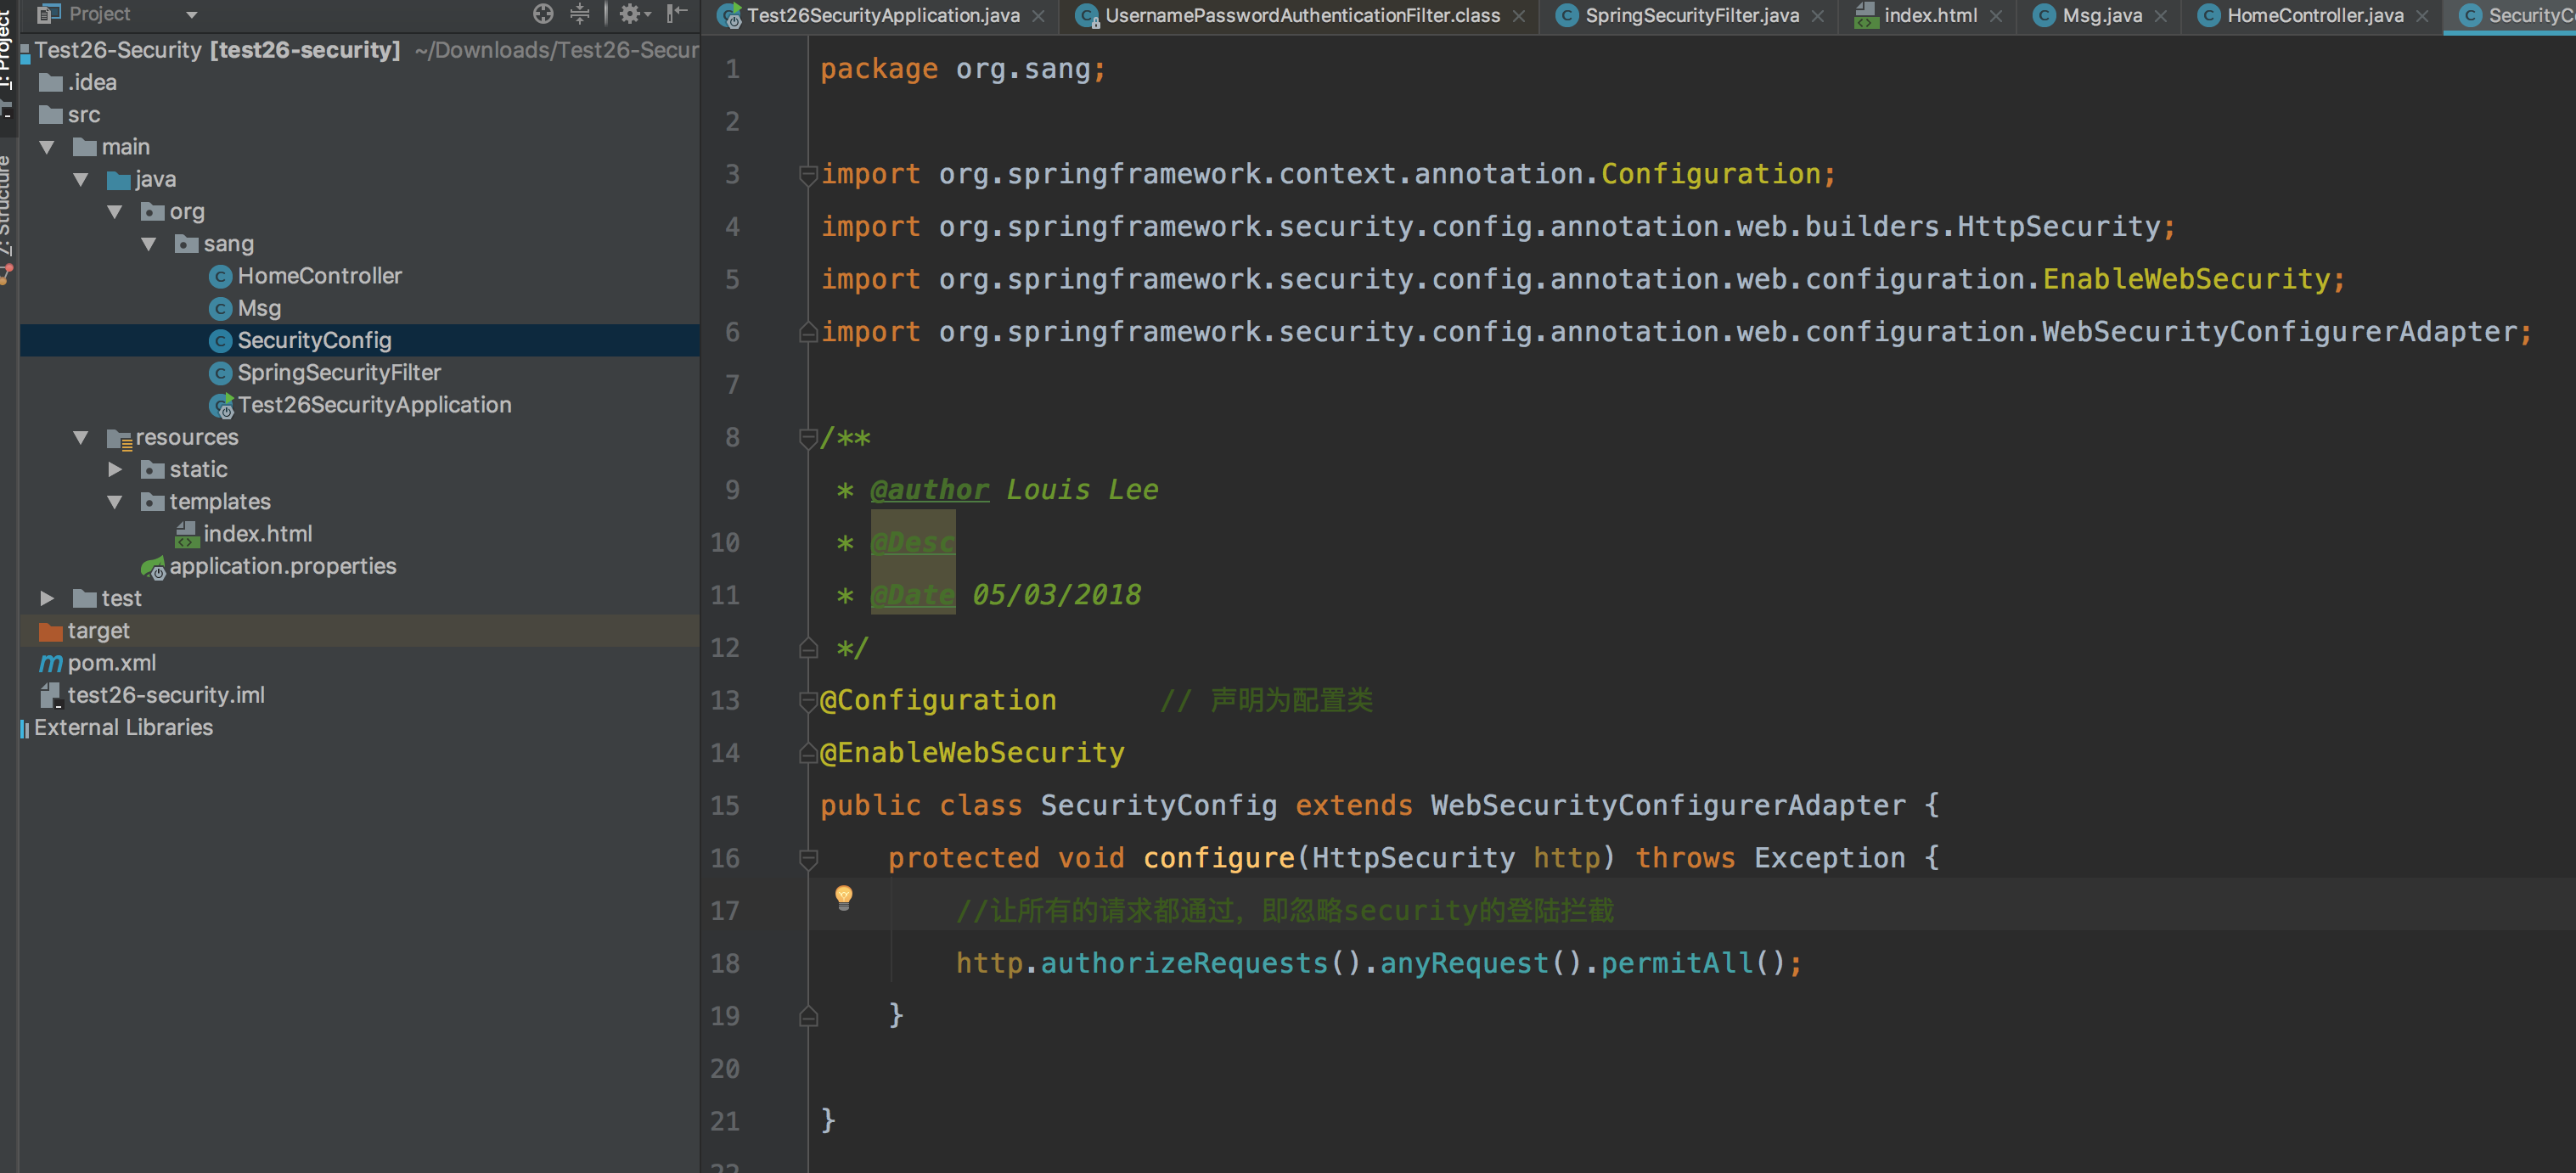Select the target folder in tree
The image size is (2576, 1173).
pyautogui.click(x=98, y=631)
